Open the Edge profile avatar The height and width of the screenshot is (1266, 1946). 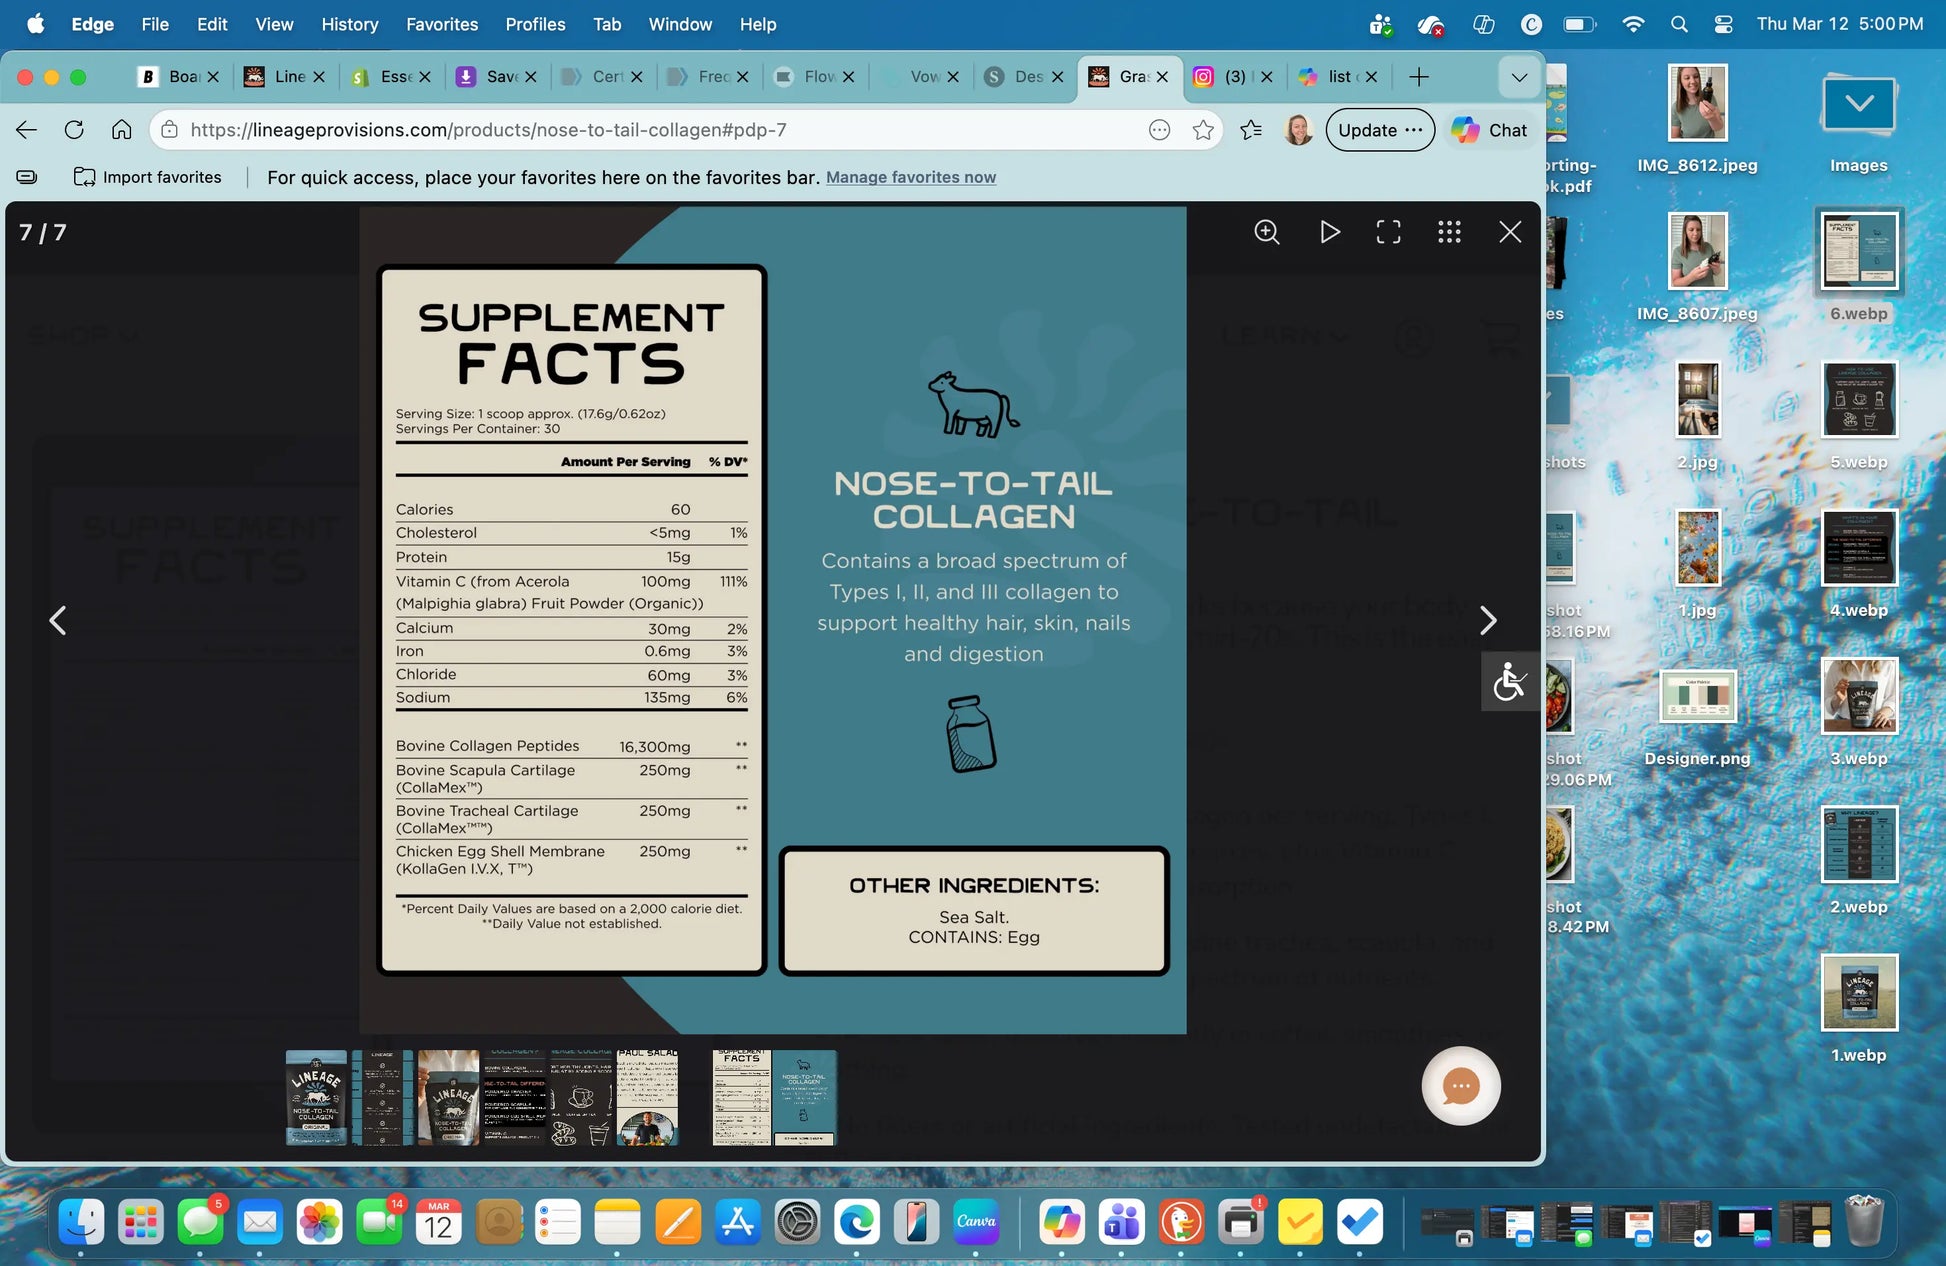coord(1298,130)
